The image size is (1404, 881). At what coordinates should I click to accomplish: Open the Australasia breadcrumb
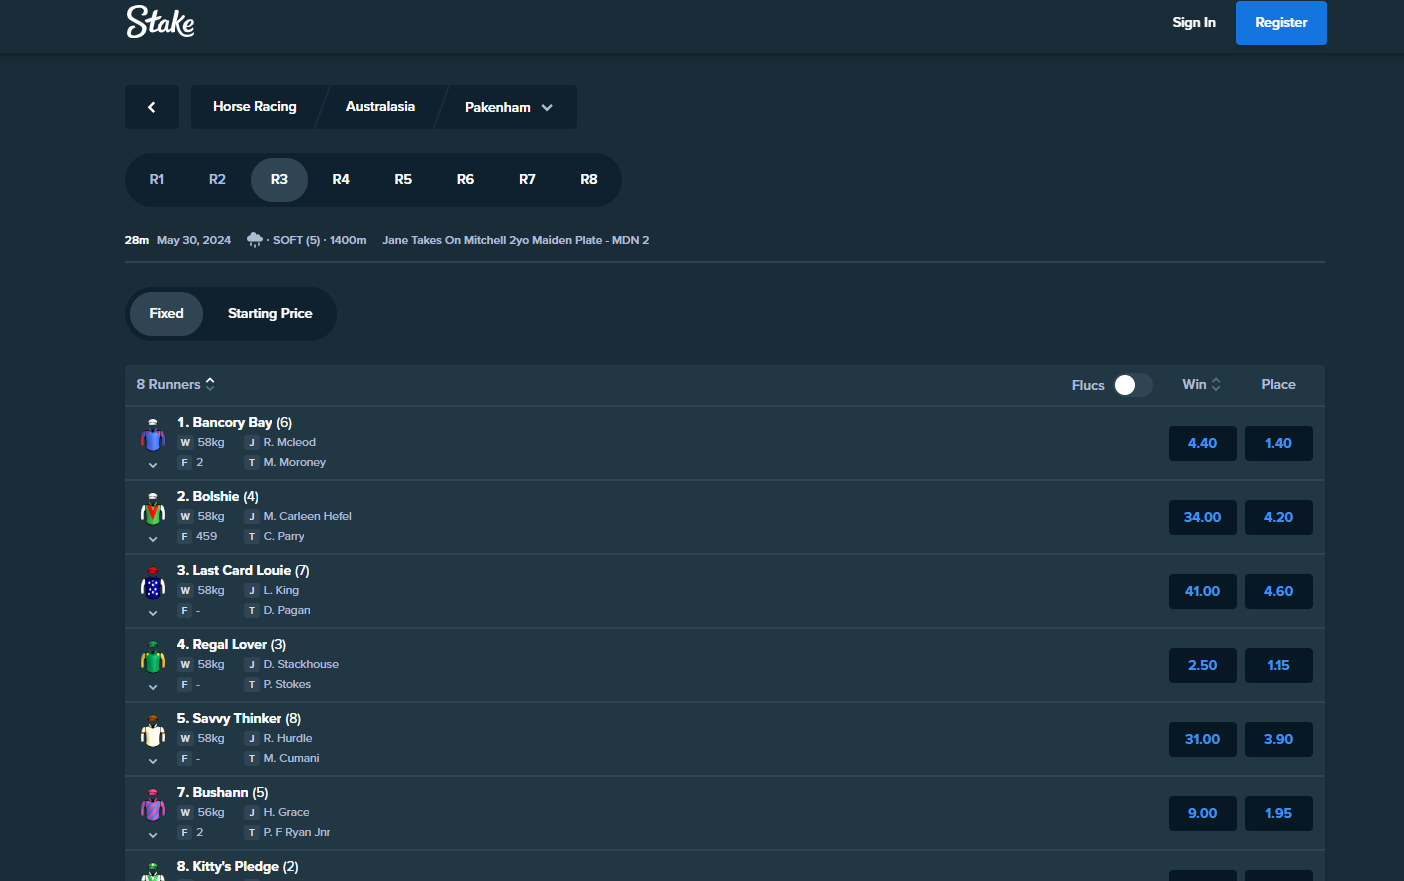click(380, 107)
